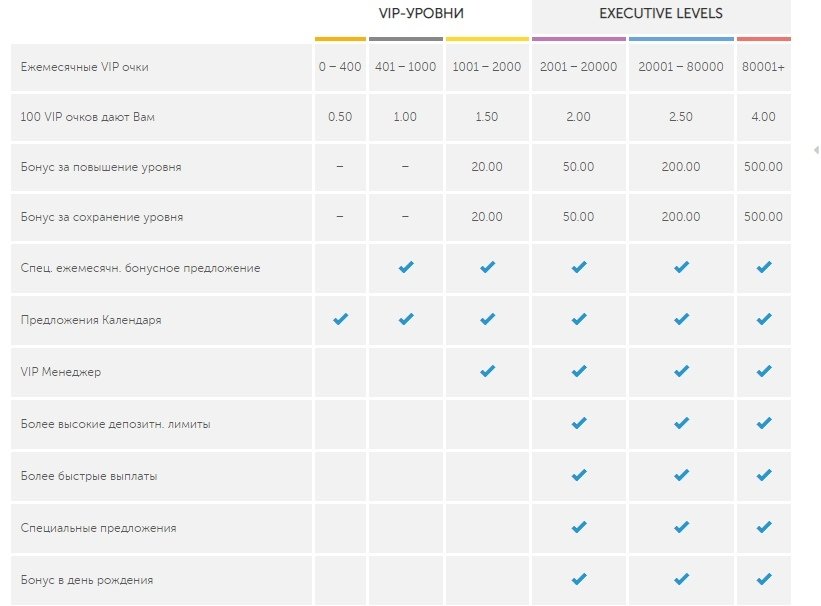This screenshot has height=606, width=821.
Task: Click Спец. ежемесячн. бонусное предложение checkmark under 401–1000
Action: pyautogui.click(x=406, y=267)
